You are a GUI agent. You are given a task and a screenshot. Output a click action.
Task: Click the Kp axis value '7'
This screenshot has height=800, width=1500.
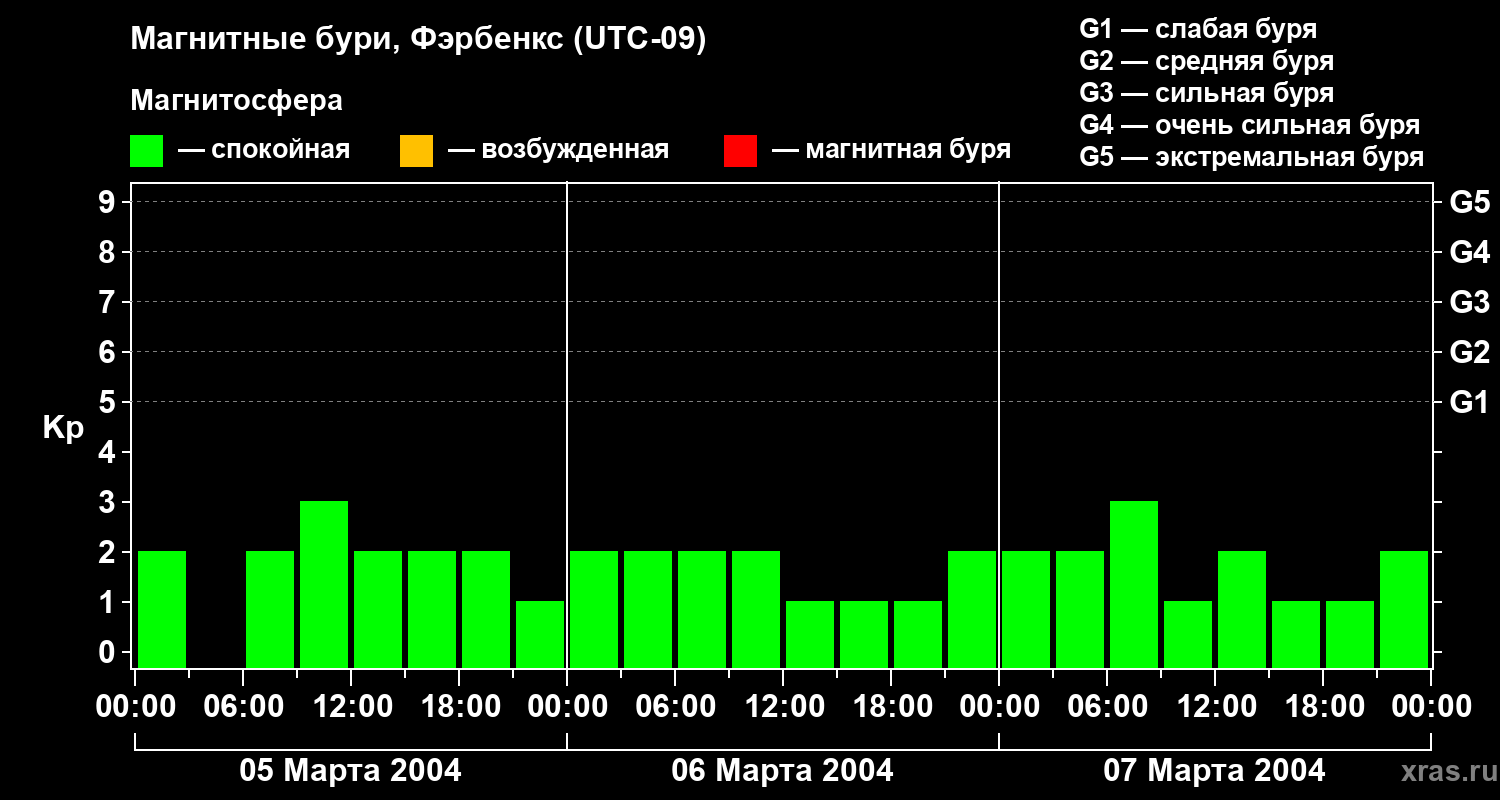click(109, 302)
